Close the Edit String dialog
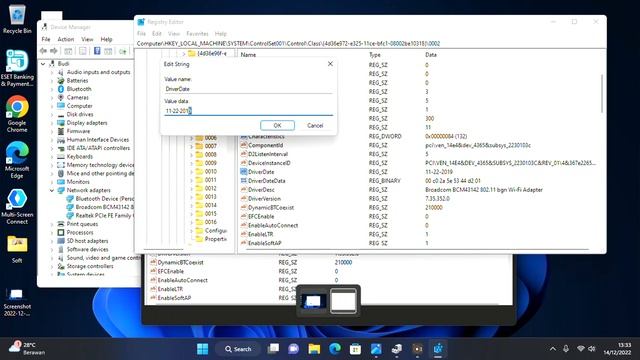Screen dimensions: 640x360 pyautogui.click(x=330, y=64)
